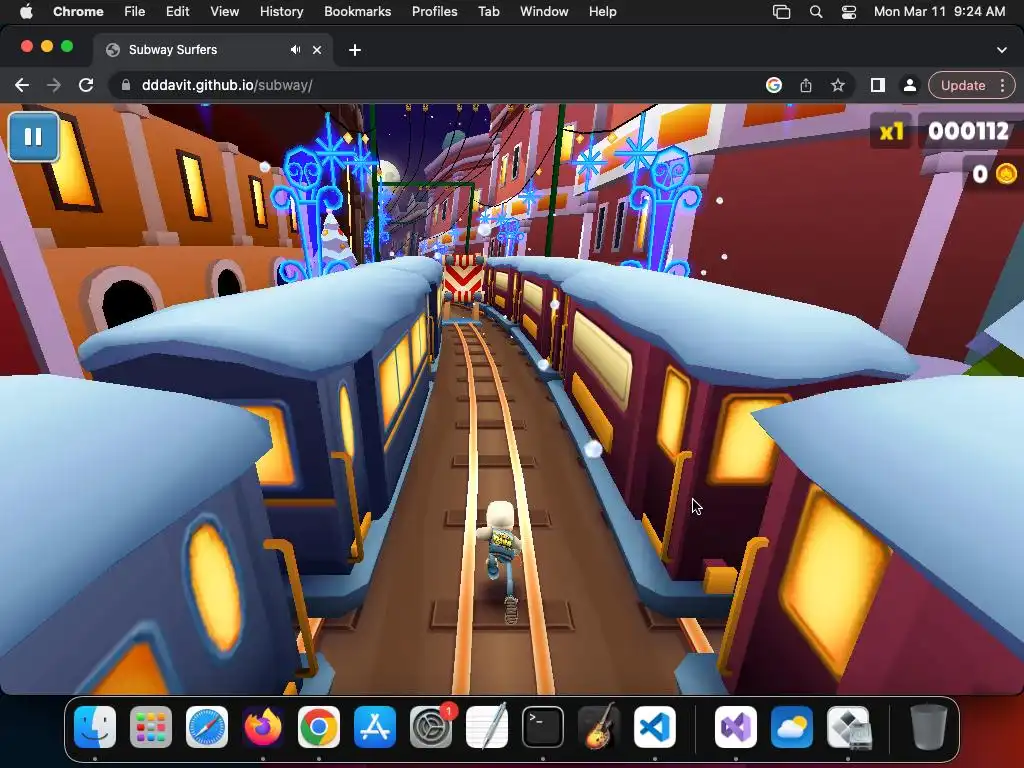Open TextEdit from the Dock

coord(487,727)
